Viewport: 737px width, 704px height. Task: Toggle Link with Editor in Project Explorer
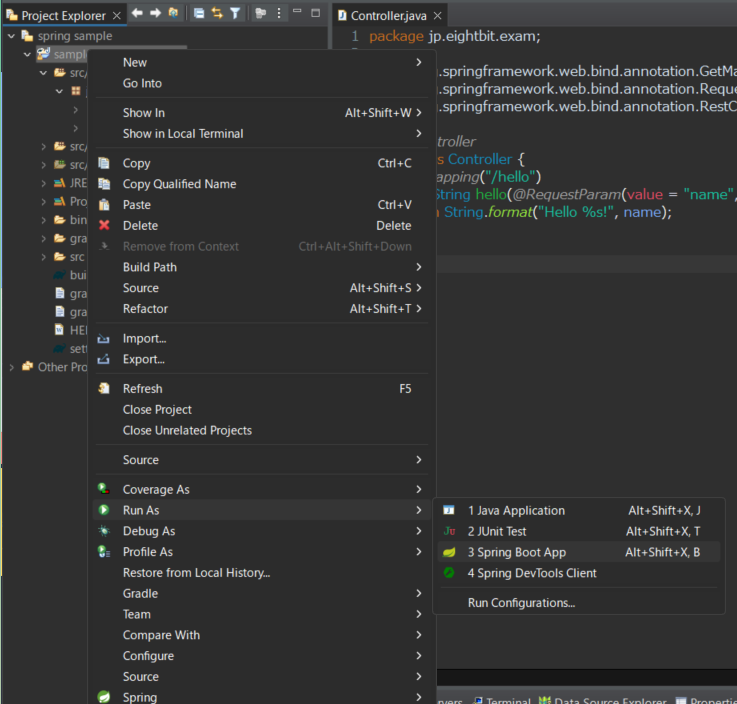click(217, 14)
